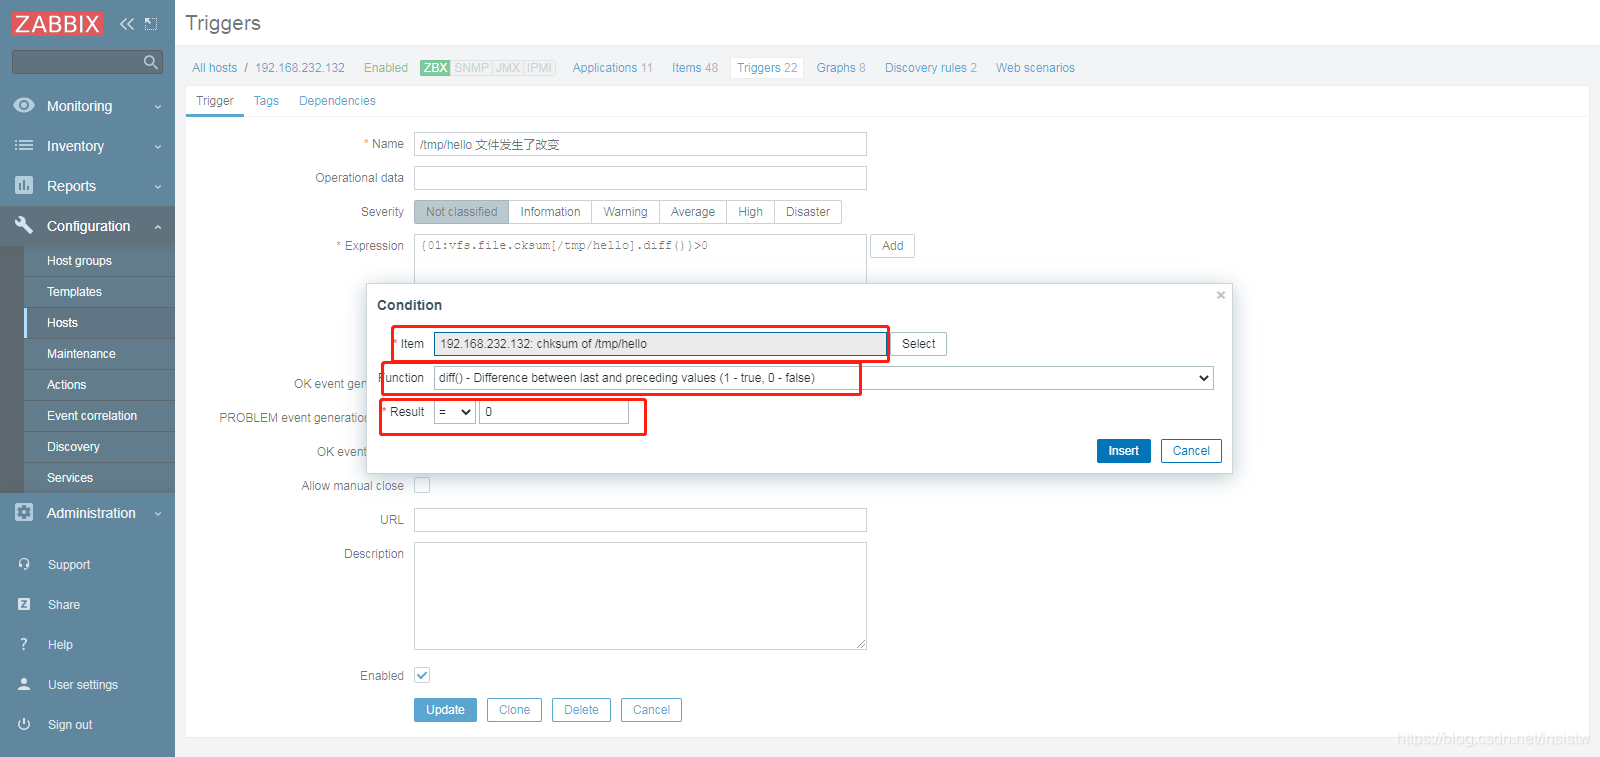Viewport: 1600px width, 757px height.
Task: Click the IPMI availability badge
Action: pyautogui.click(x=540, y=68)
